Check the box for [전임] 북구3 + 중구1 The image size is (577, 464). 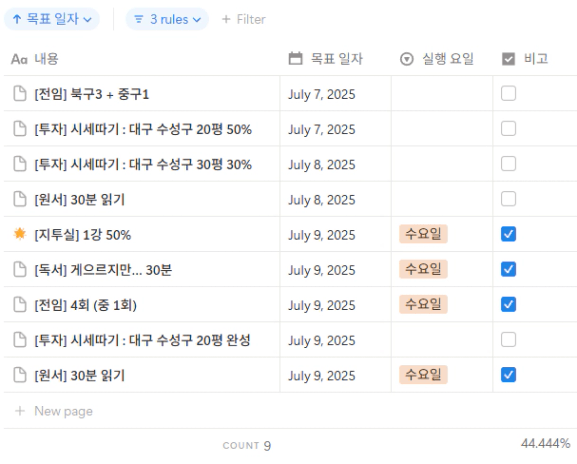(x=508, y=93)
